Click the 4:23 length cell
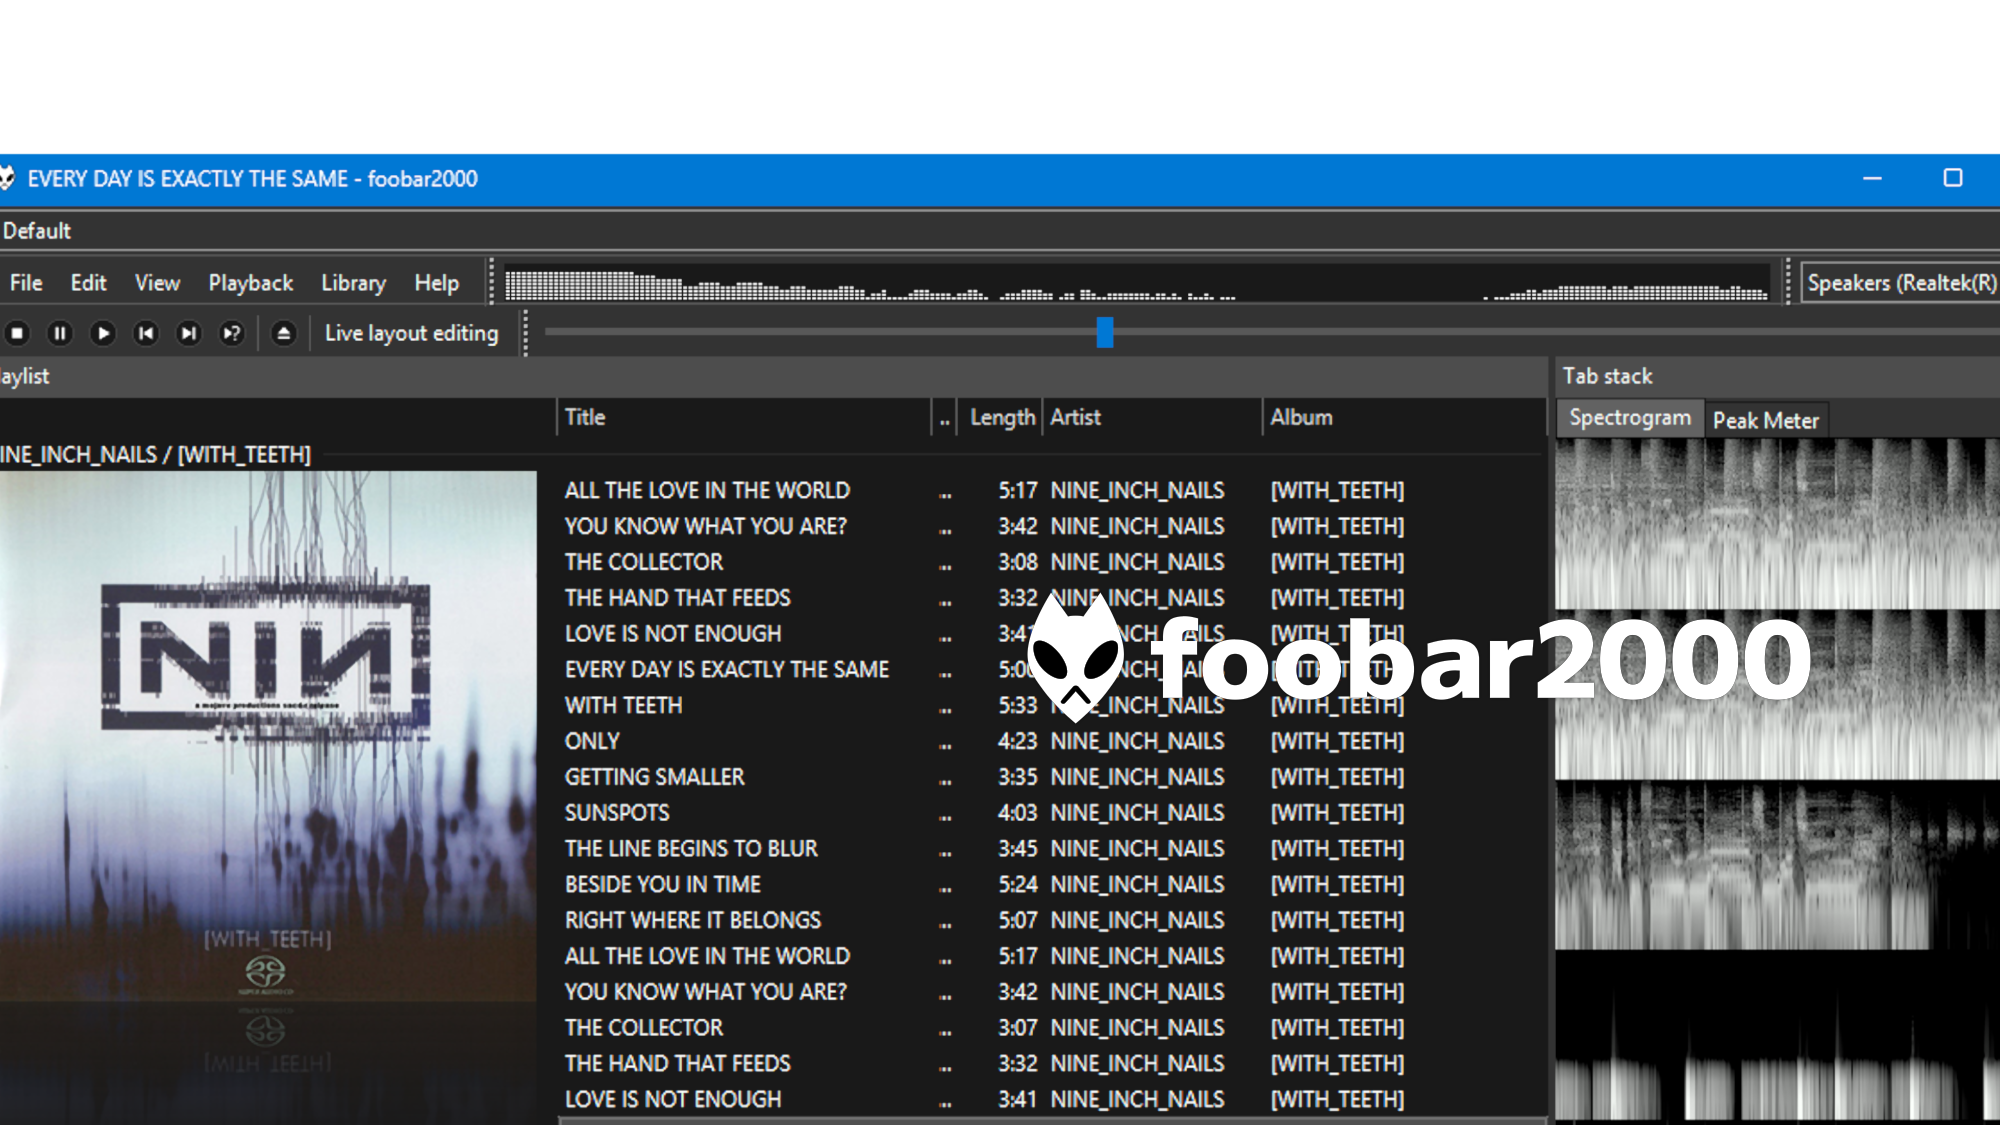 point(1017,741)
